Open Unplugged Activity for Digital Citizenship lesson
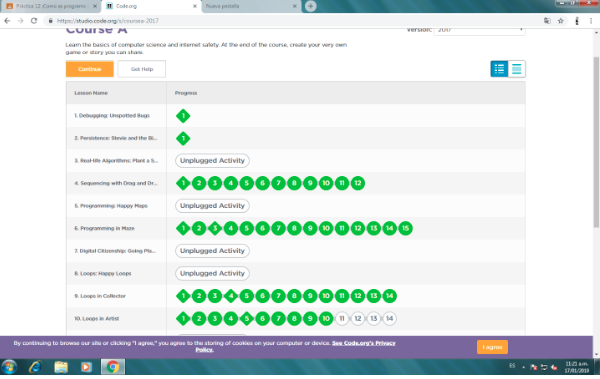This screenshot has height=379, width=600. click(212, 251)
